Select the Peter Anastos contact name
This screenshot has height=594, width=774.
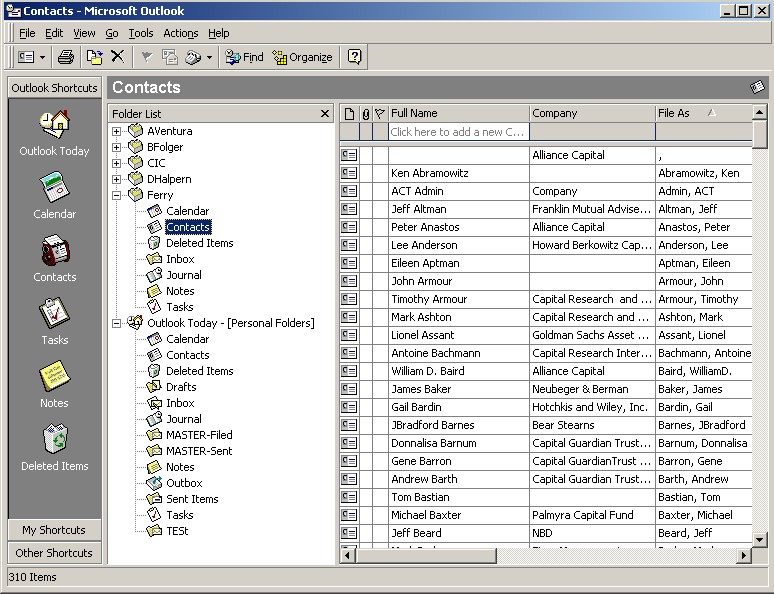(x=425, y=227)
